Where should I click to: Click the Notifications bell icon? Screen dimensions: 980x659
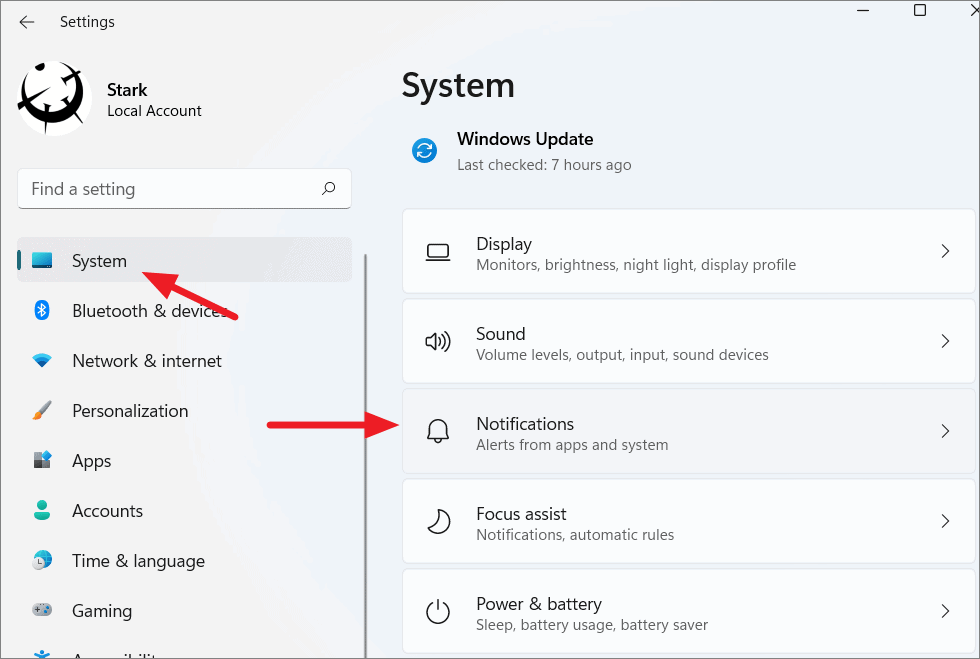coord(437,431)
